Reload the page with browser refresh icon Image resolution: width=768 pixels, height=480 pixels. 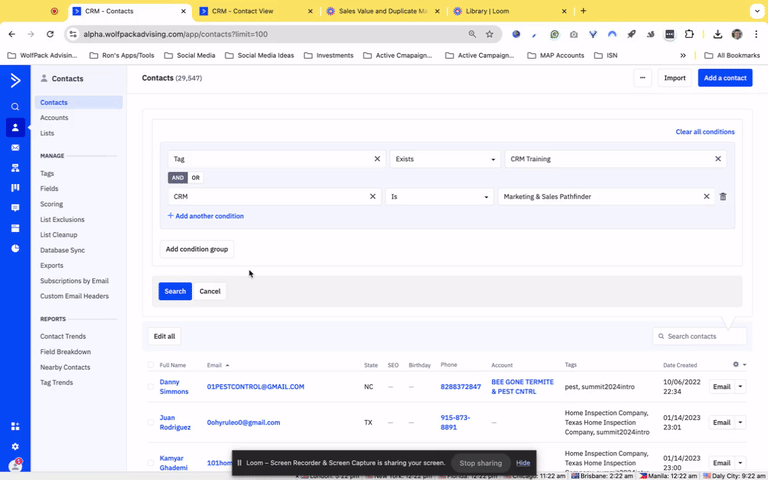coord(50,34)
